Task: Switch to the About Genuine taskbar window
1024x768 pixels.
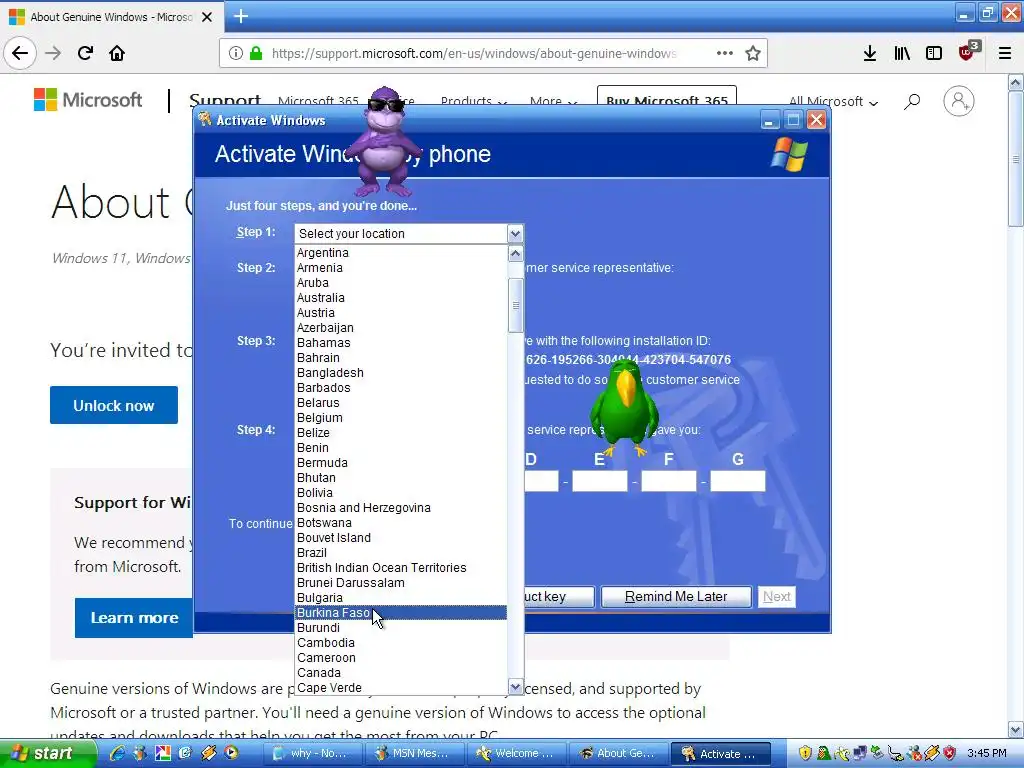Action: [x=618, y=754]
